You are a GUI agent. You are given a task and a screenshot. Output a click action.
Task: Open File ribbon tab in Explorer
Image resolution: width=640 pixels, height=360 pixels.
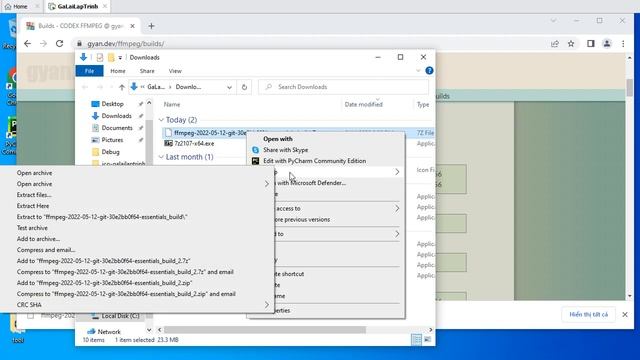click(x=89, y=71)
